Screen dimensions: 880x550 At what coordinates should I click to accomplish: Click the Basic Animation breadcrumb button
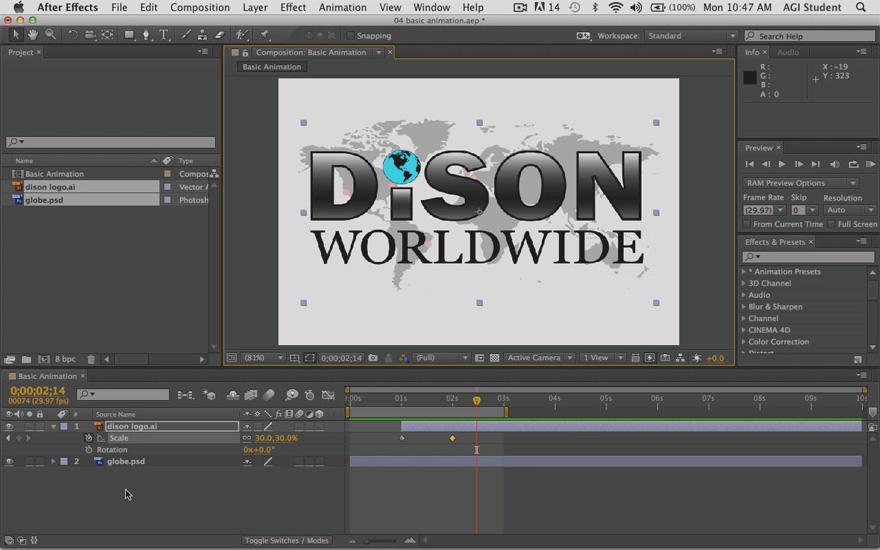pyautogui.click(x=272, y=67)
